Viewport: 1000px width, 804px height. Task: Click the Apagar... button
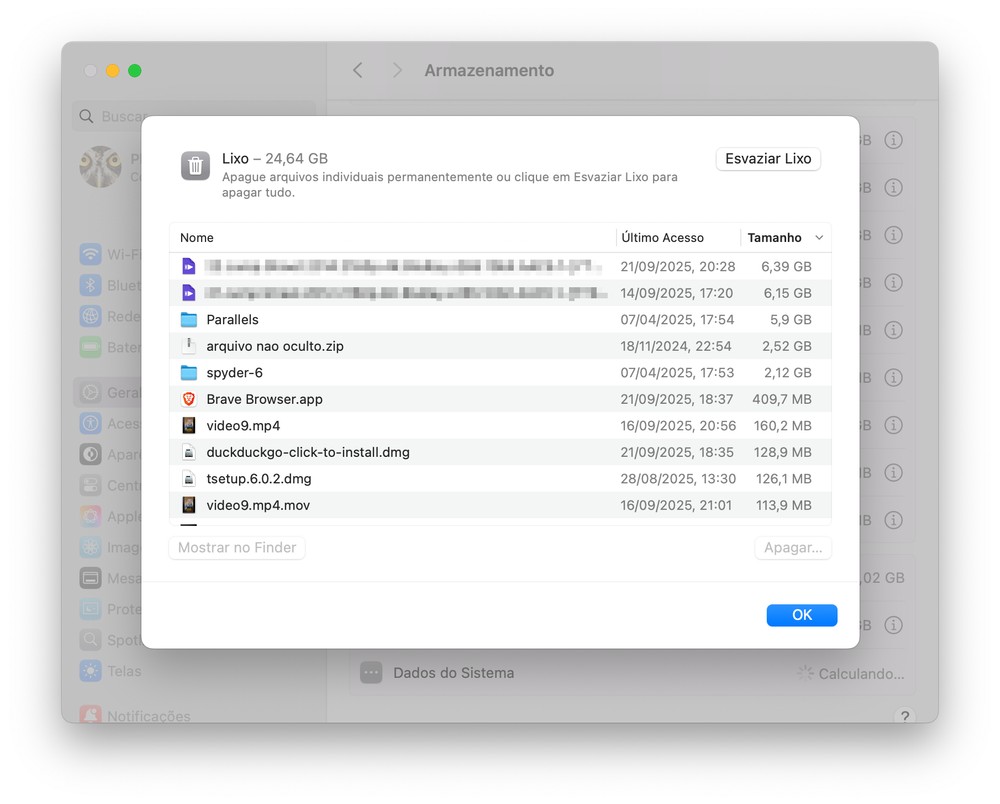793,548
